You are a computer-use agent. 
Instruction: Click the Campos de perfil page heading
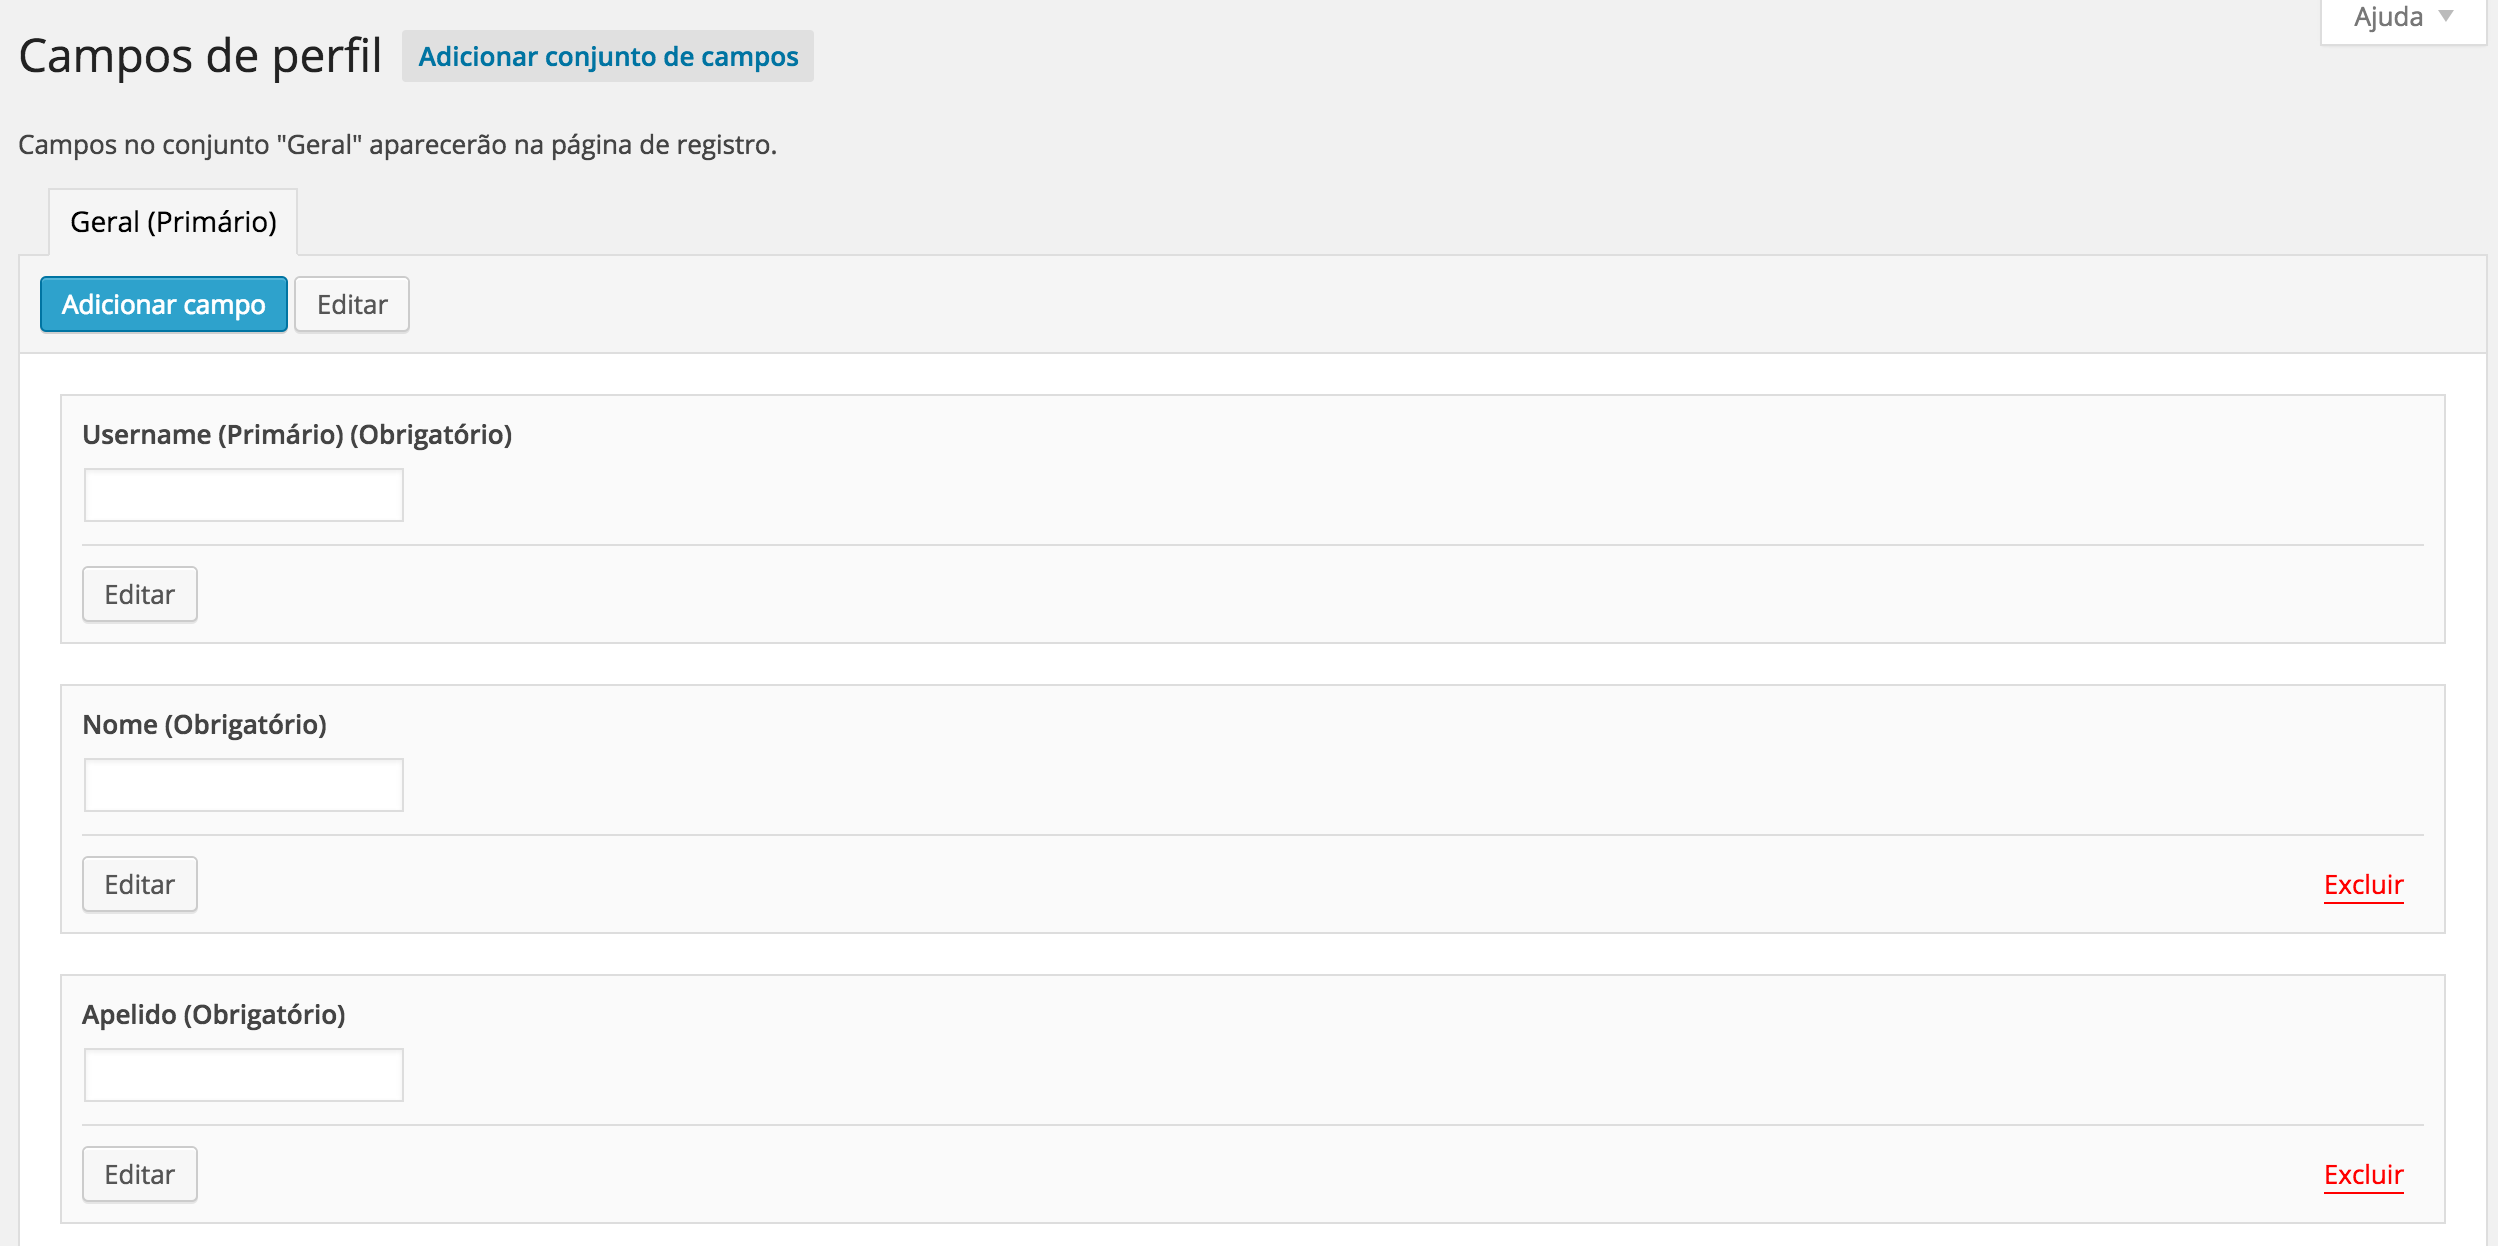[x=200, y=56]
